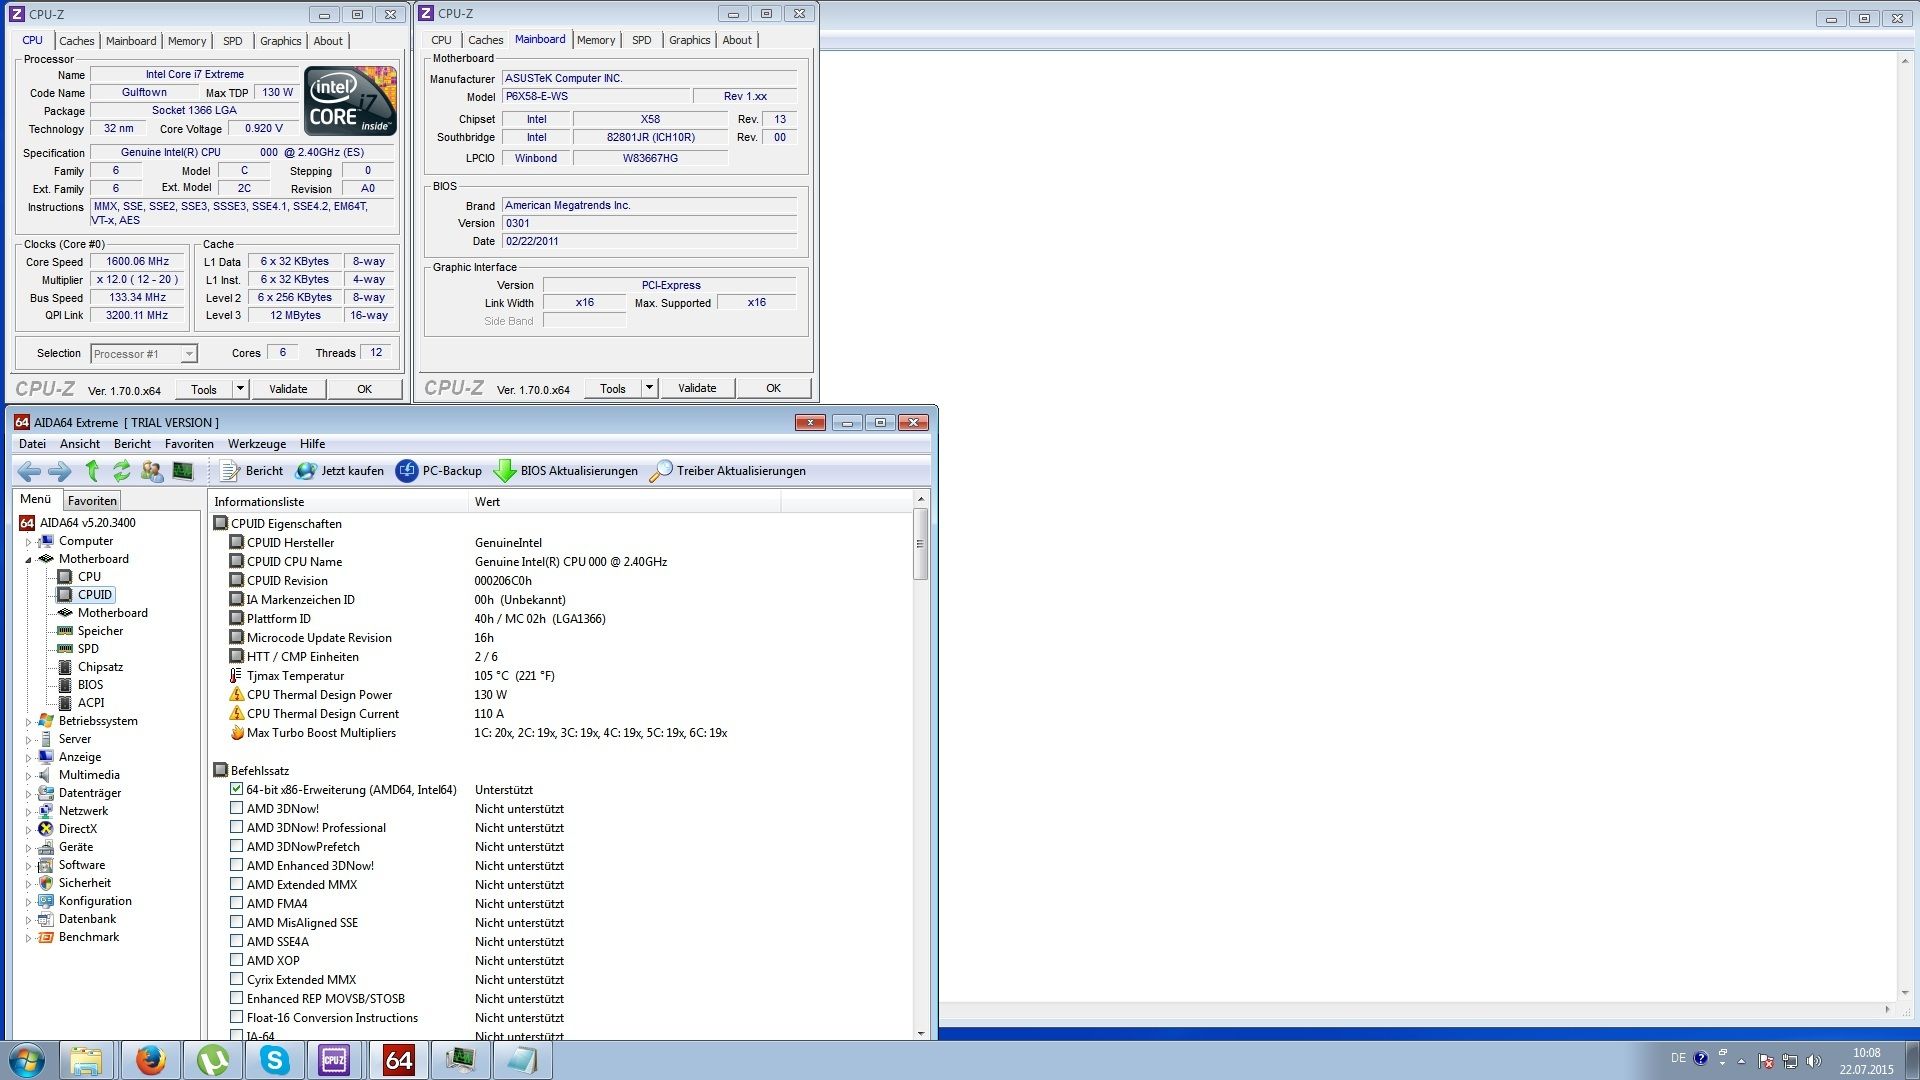This screenshot has height=1080, width=1920.
Task: Open the users icon in AIDA64 toolbar
Action: tap(152, 471)
